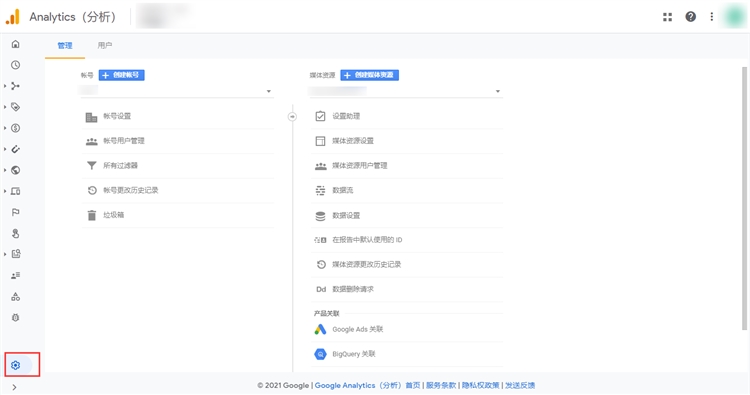This screenshot has height=395, width=750.
Task: Click the Google Analytics（分析）首页 footer link
Action: point(367,385)
